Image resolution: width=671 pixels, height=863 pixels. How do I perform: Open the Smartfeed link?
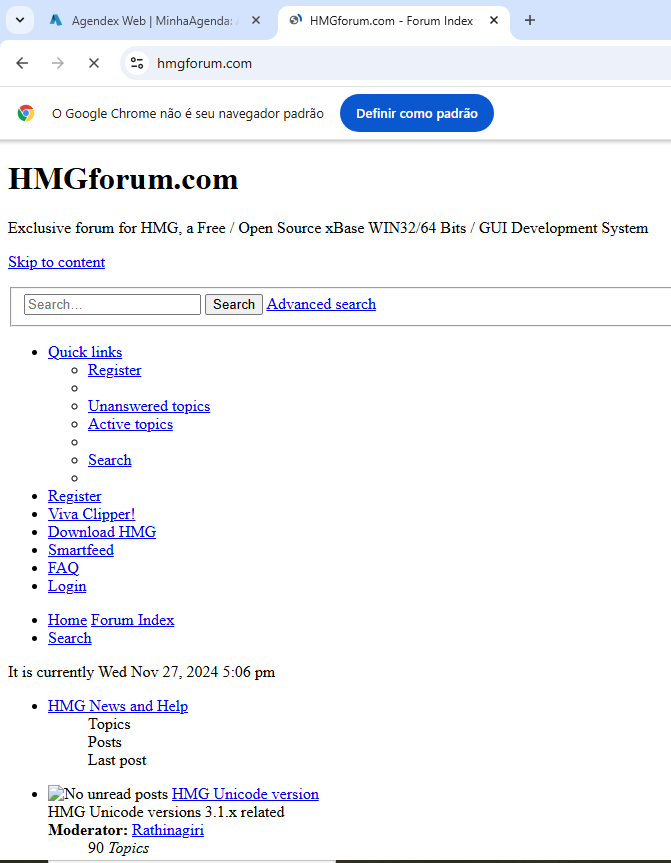click(x=81, y=550)
